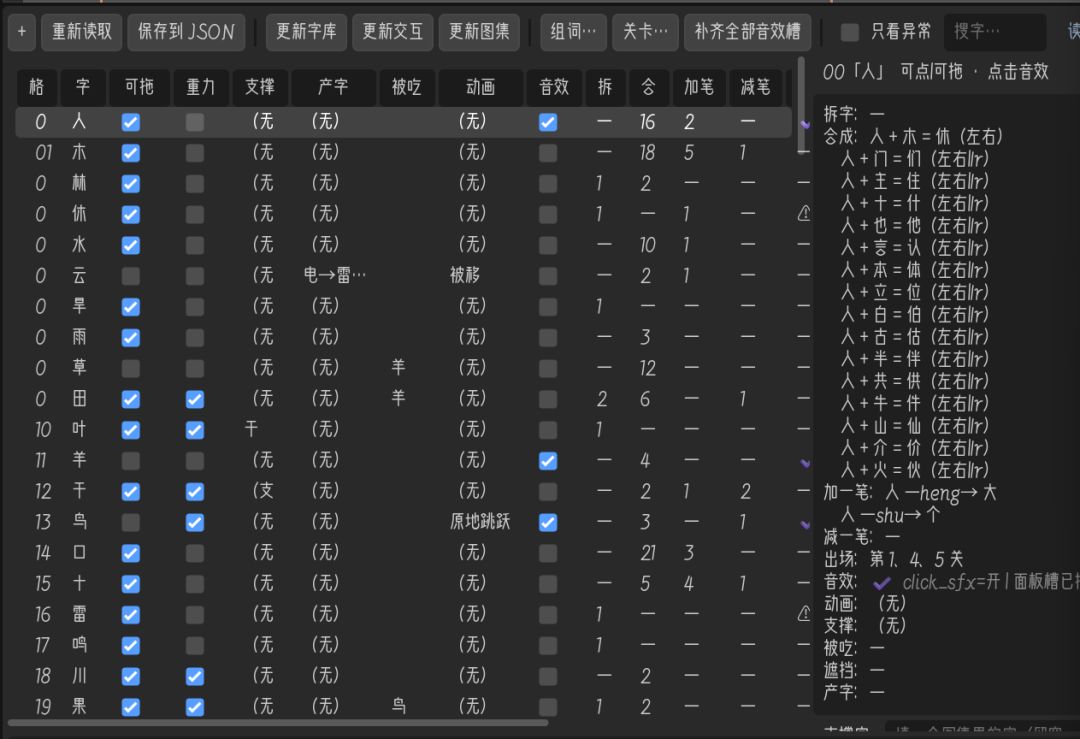Click the 动画 column header
Image resolution: width=1080 pixels, height=739 pixels.
tap(481, 87)
